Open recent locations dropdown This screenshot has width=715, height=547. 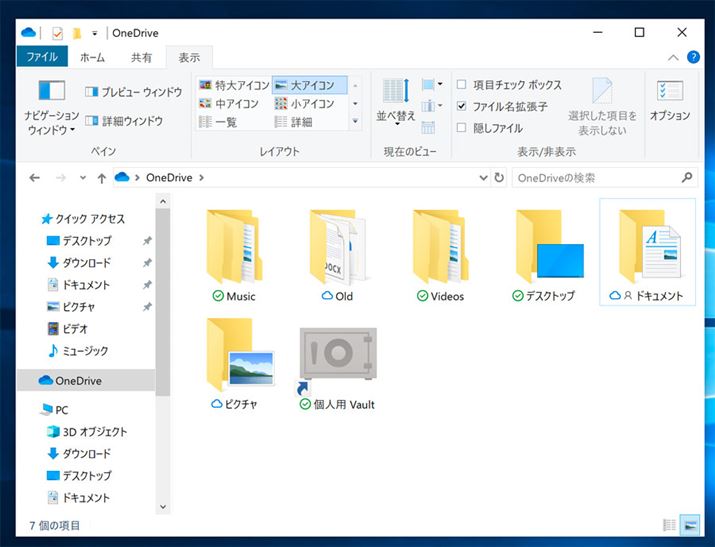(x=83, y=178)
